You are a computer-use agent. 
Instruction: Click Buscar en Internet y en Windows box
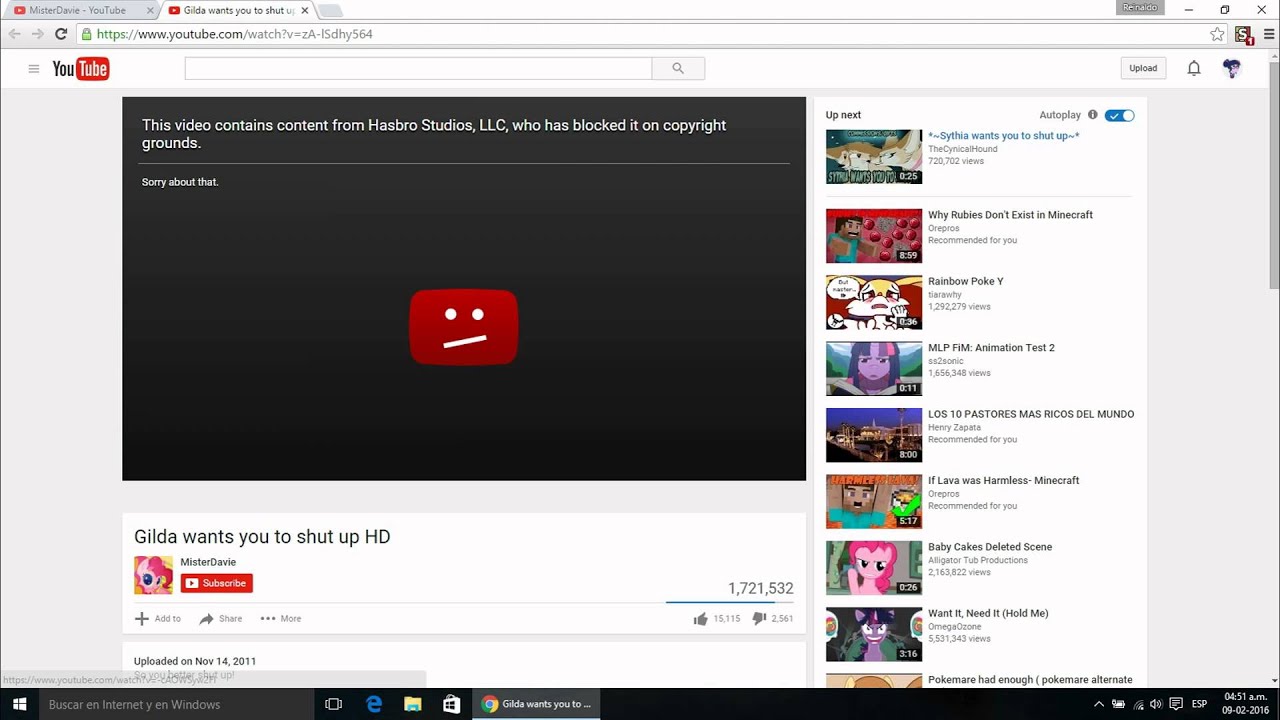177,704
